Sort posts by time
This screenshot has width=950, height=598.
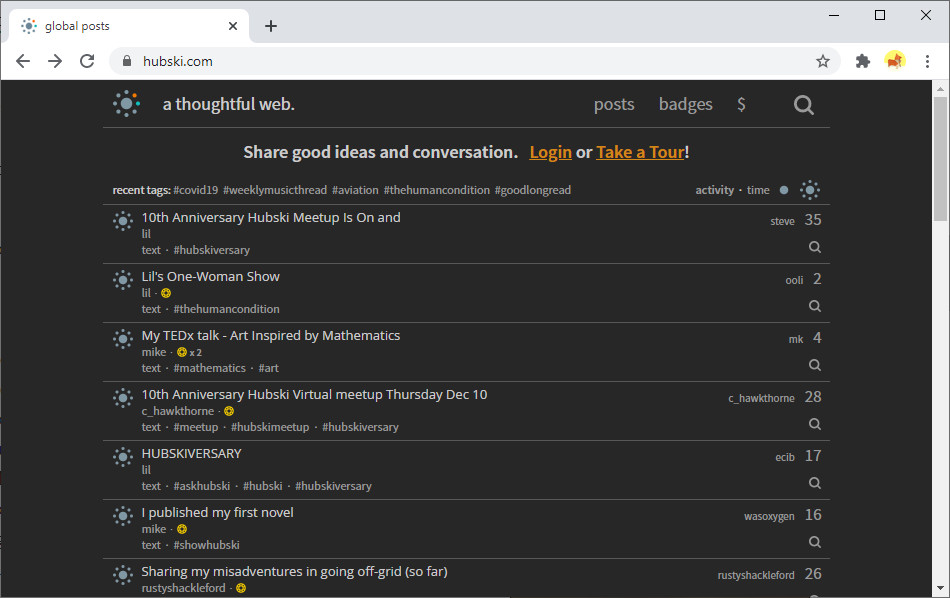tap(758, 190)
